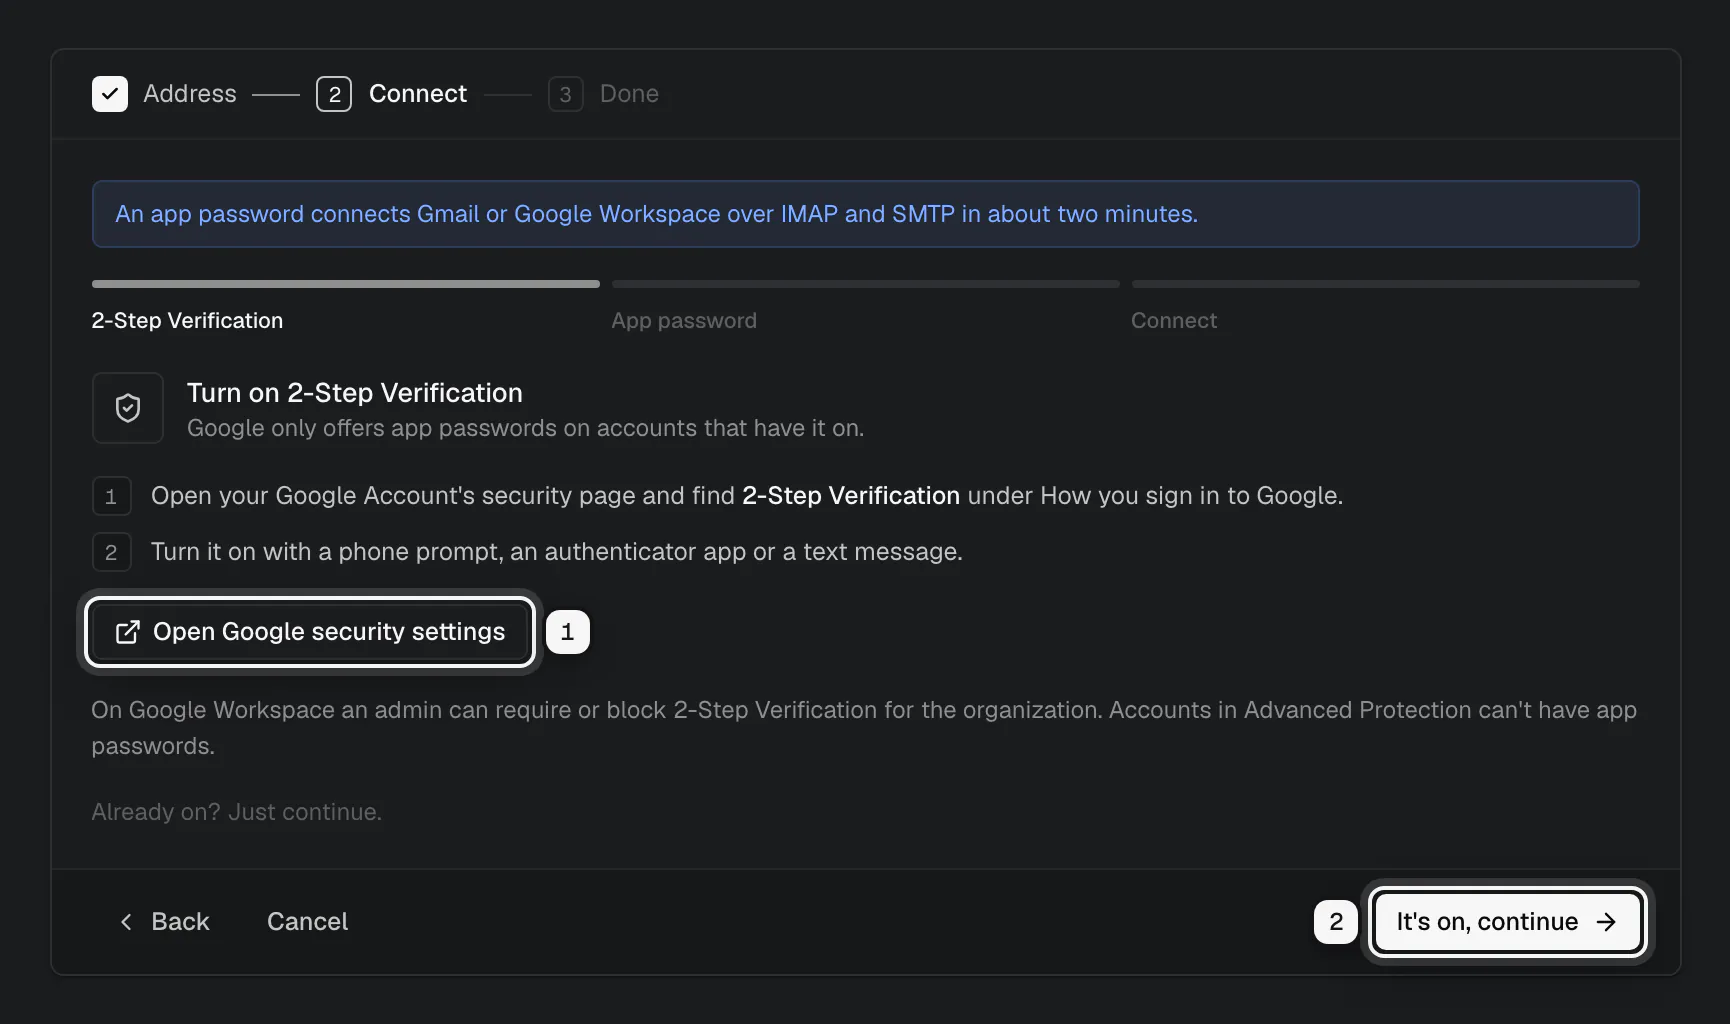This screenshot has height=1024, width=1730.
Task: Open Google security settings button
Action: click(x=310, y=632)
